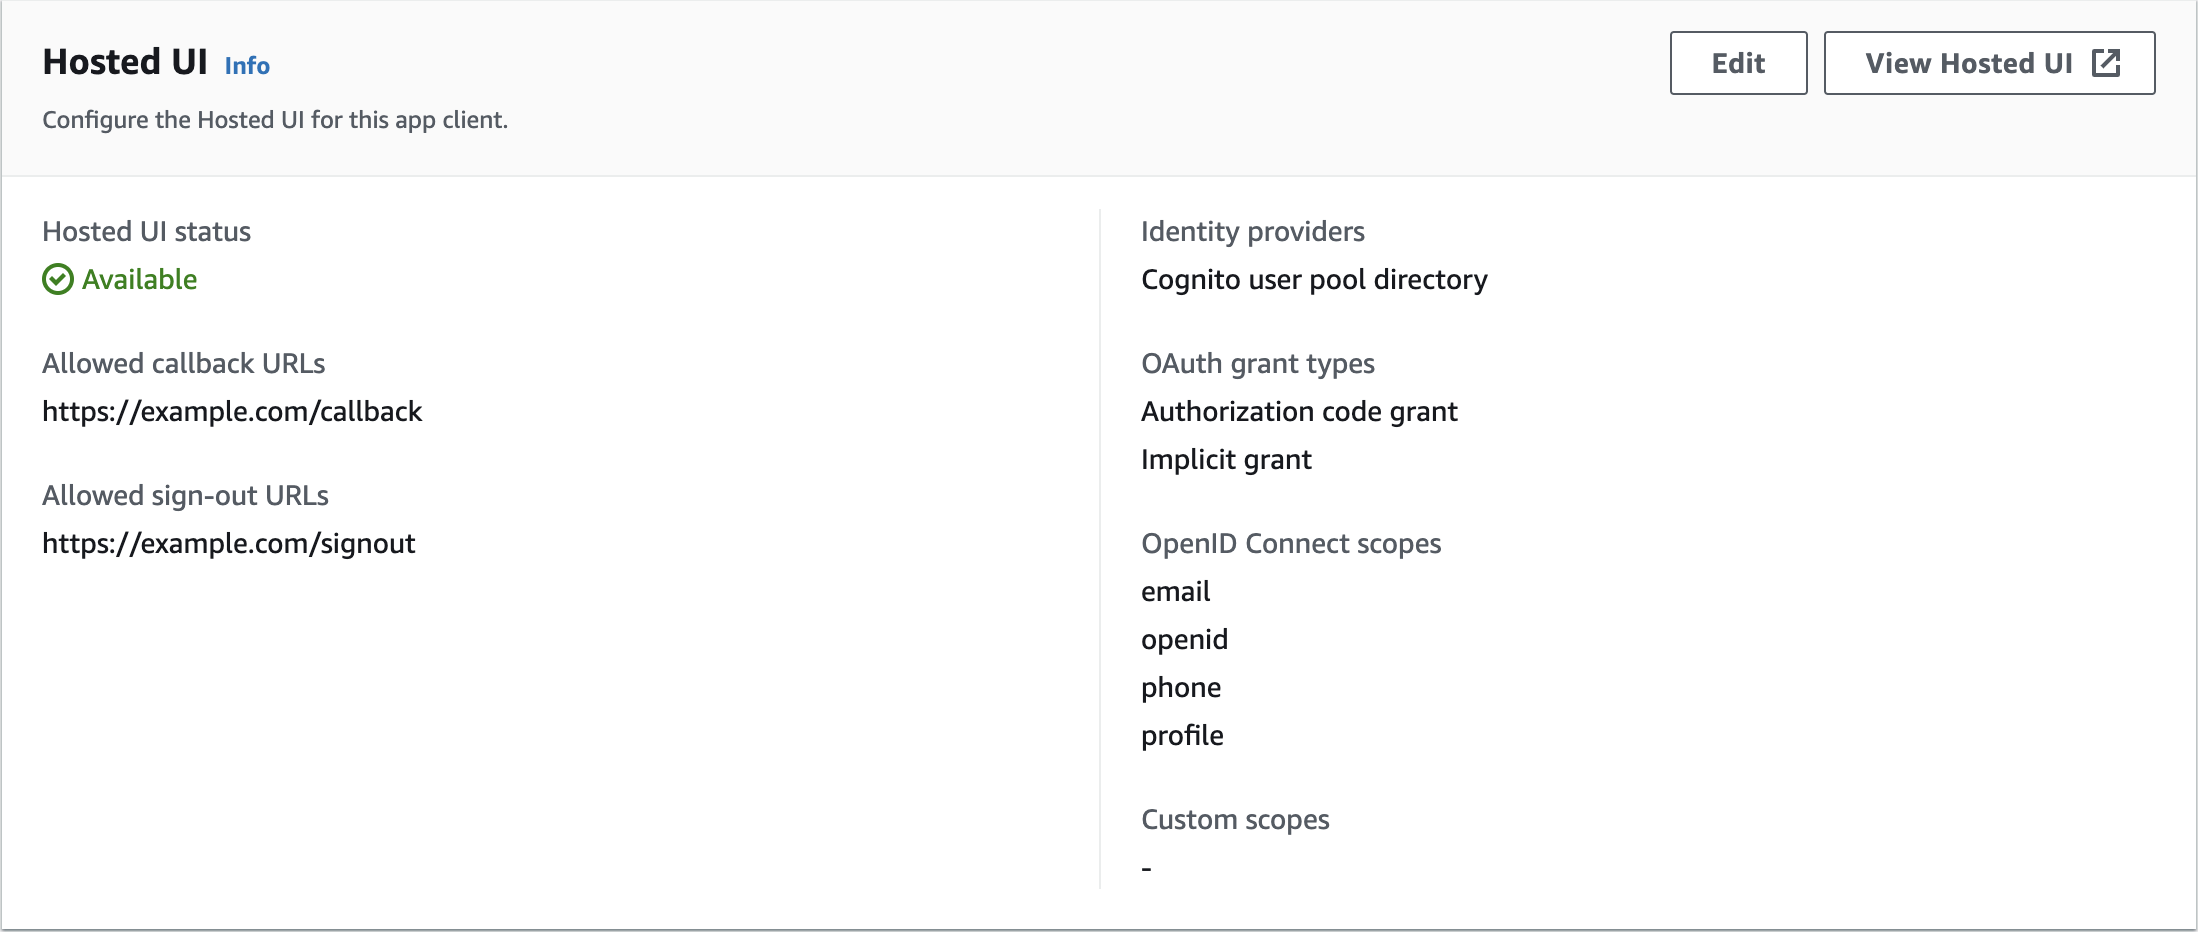Click the Configure the Hosted UI description
The height and width of the screenshot is (932, 2198).
[x=275, y=120]
